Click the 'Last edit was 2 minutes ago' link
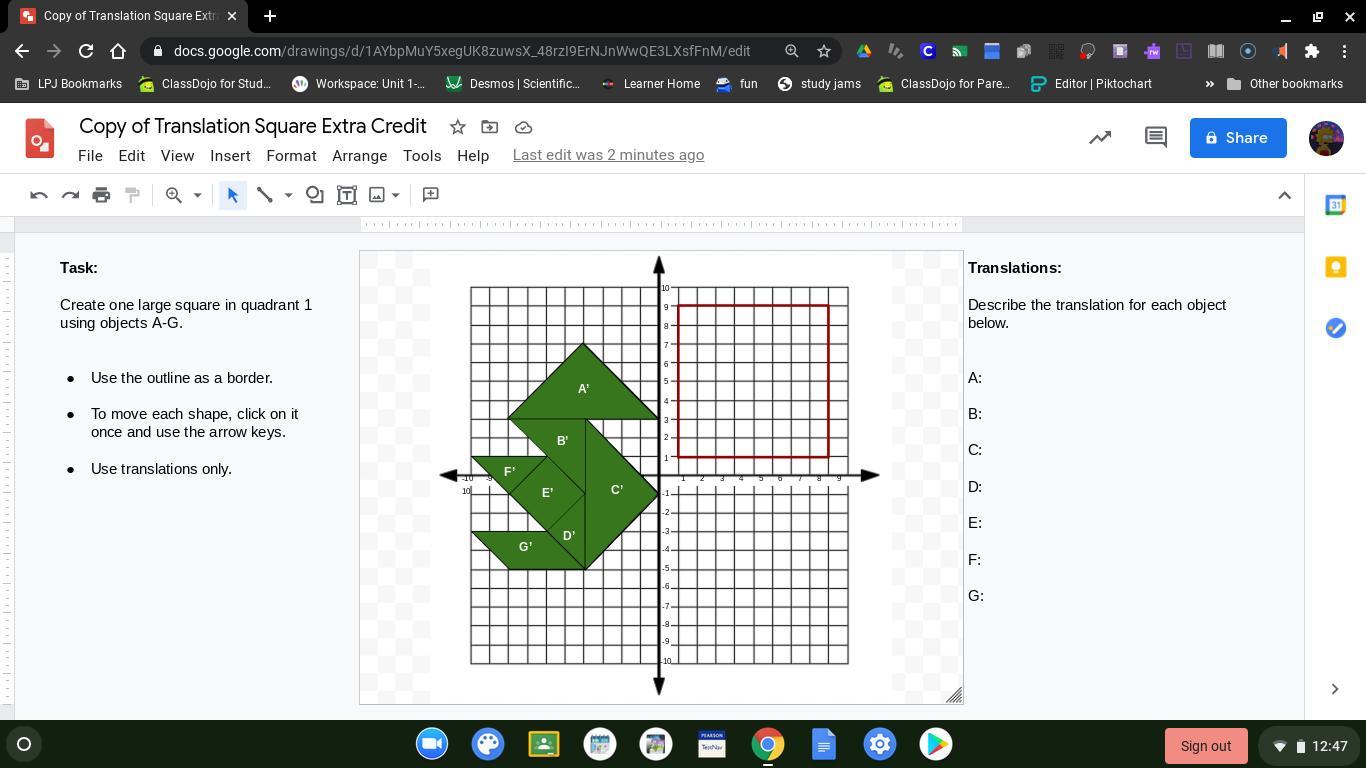This screenshot has width=1366, height=768. pos(608,155)
